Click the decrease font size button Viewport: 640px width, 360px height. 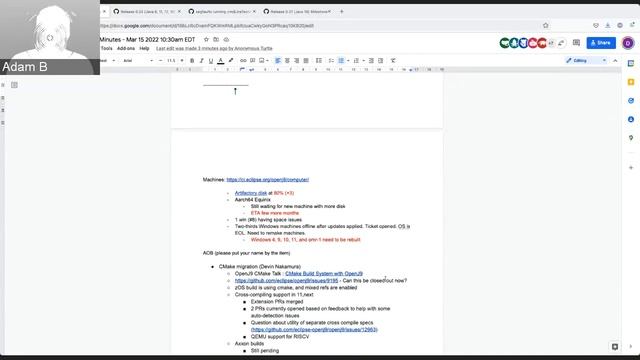[x=160, y=60]
